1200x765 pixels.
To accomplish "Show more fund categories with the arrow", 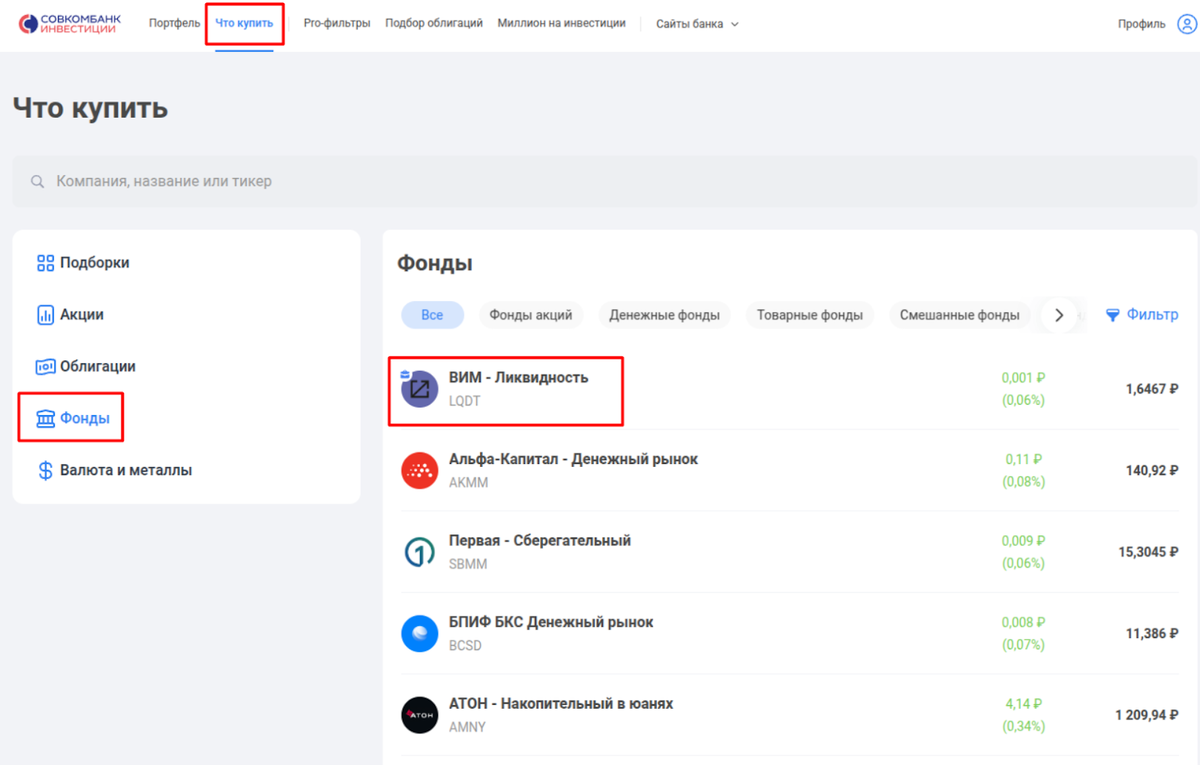I will pos(1059,315).
